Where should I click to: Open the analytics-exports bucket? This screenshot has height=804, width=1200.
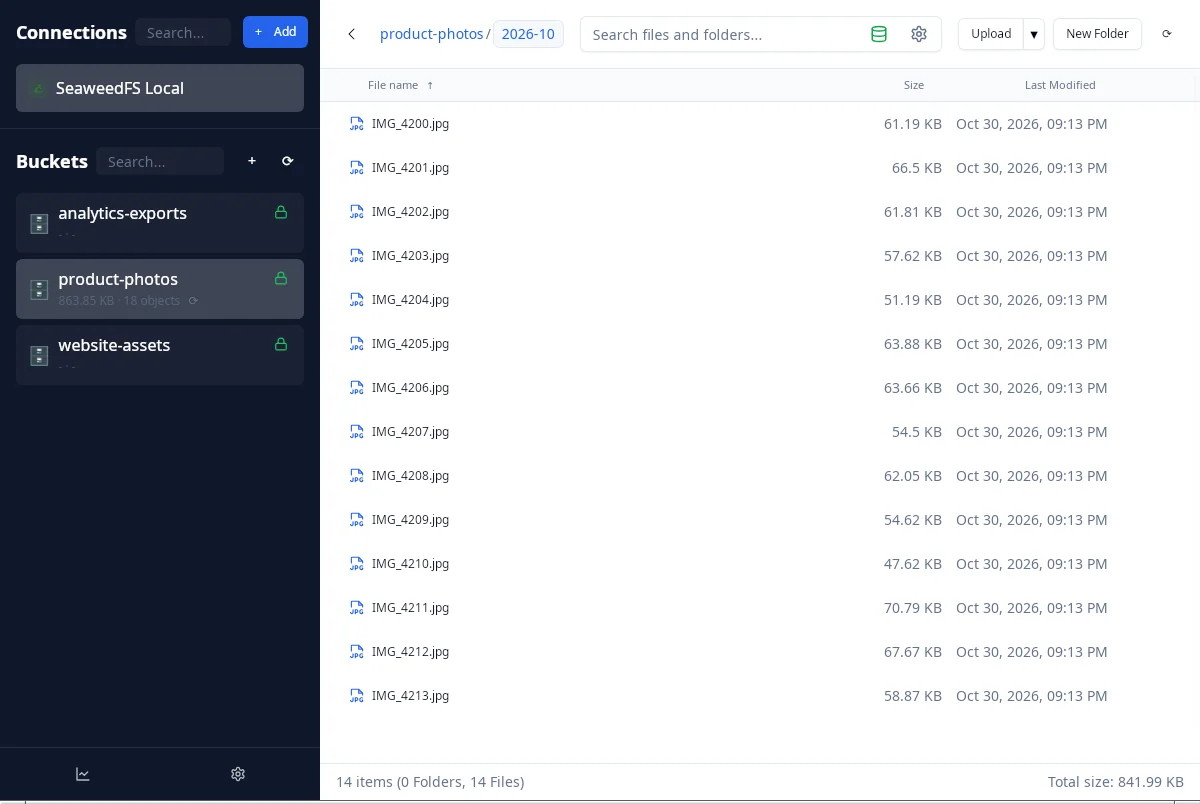point(160,223)
